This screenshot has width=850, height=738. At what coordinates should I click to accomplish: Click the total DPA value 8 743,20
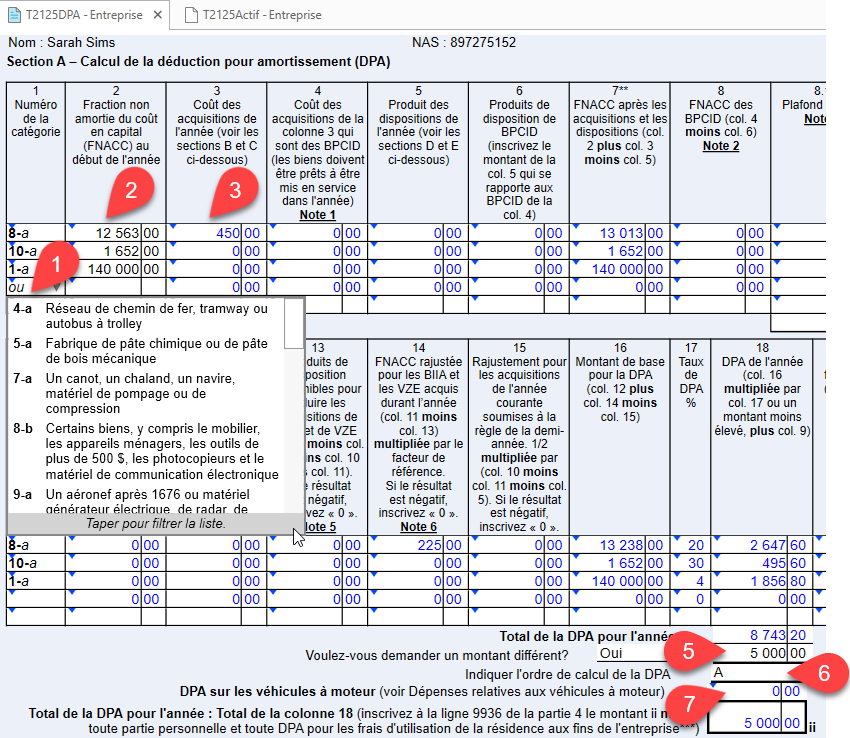tap(762, 635)
